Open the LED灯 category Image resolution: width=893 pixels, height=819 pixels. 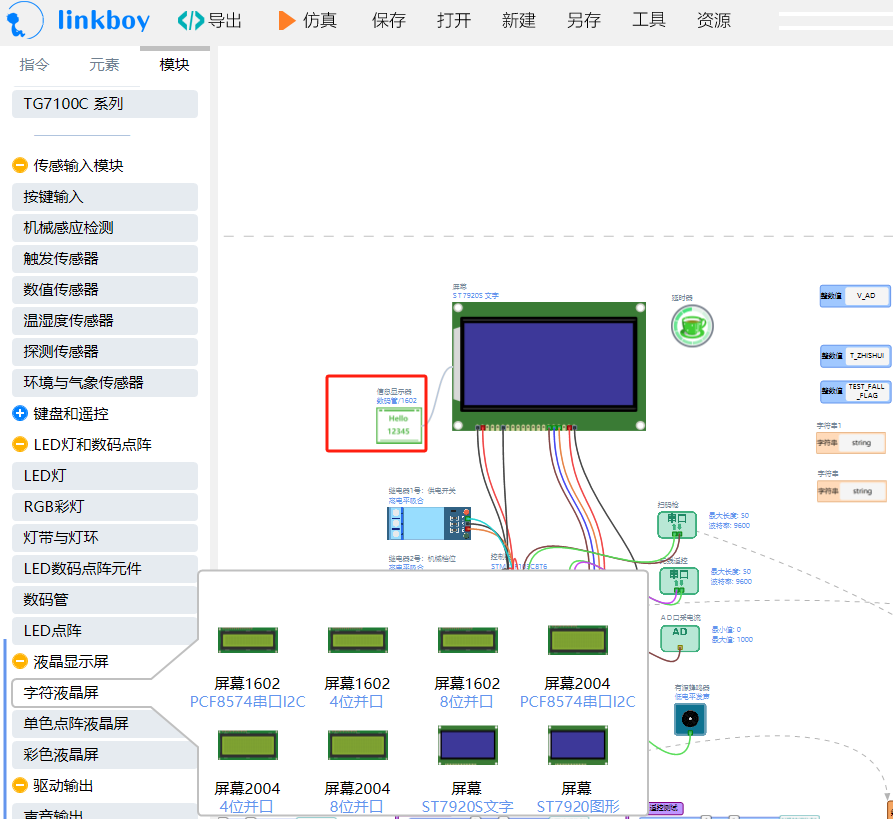[x=105, y=476]
